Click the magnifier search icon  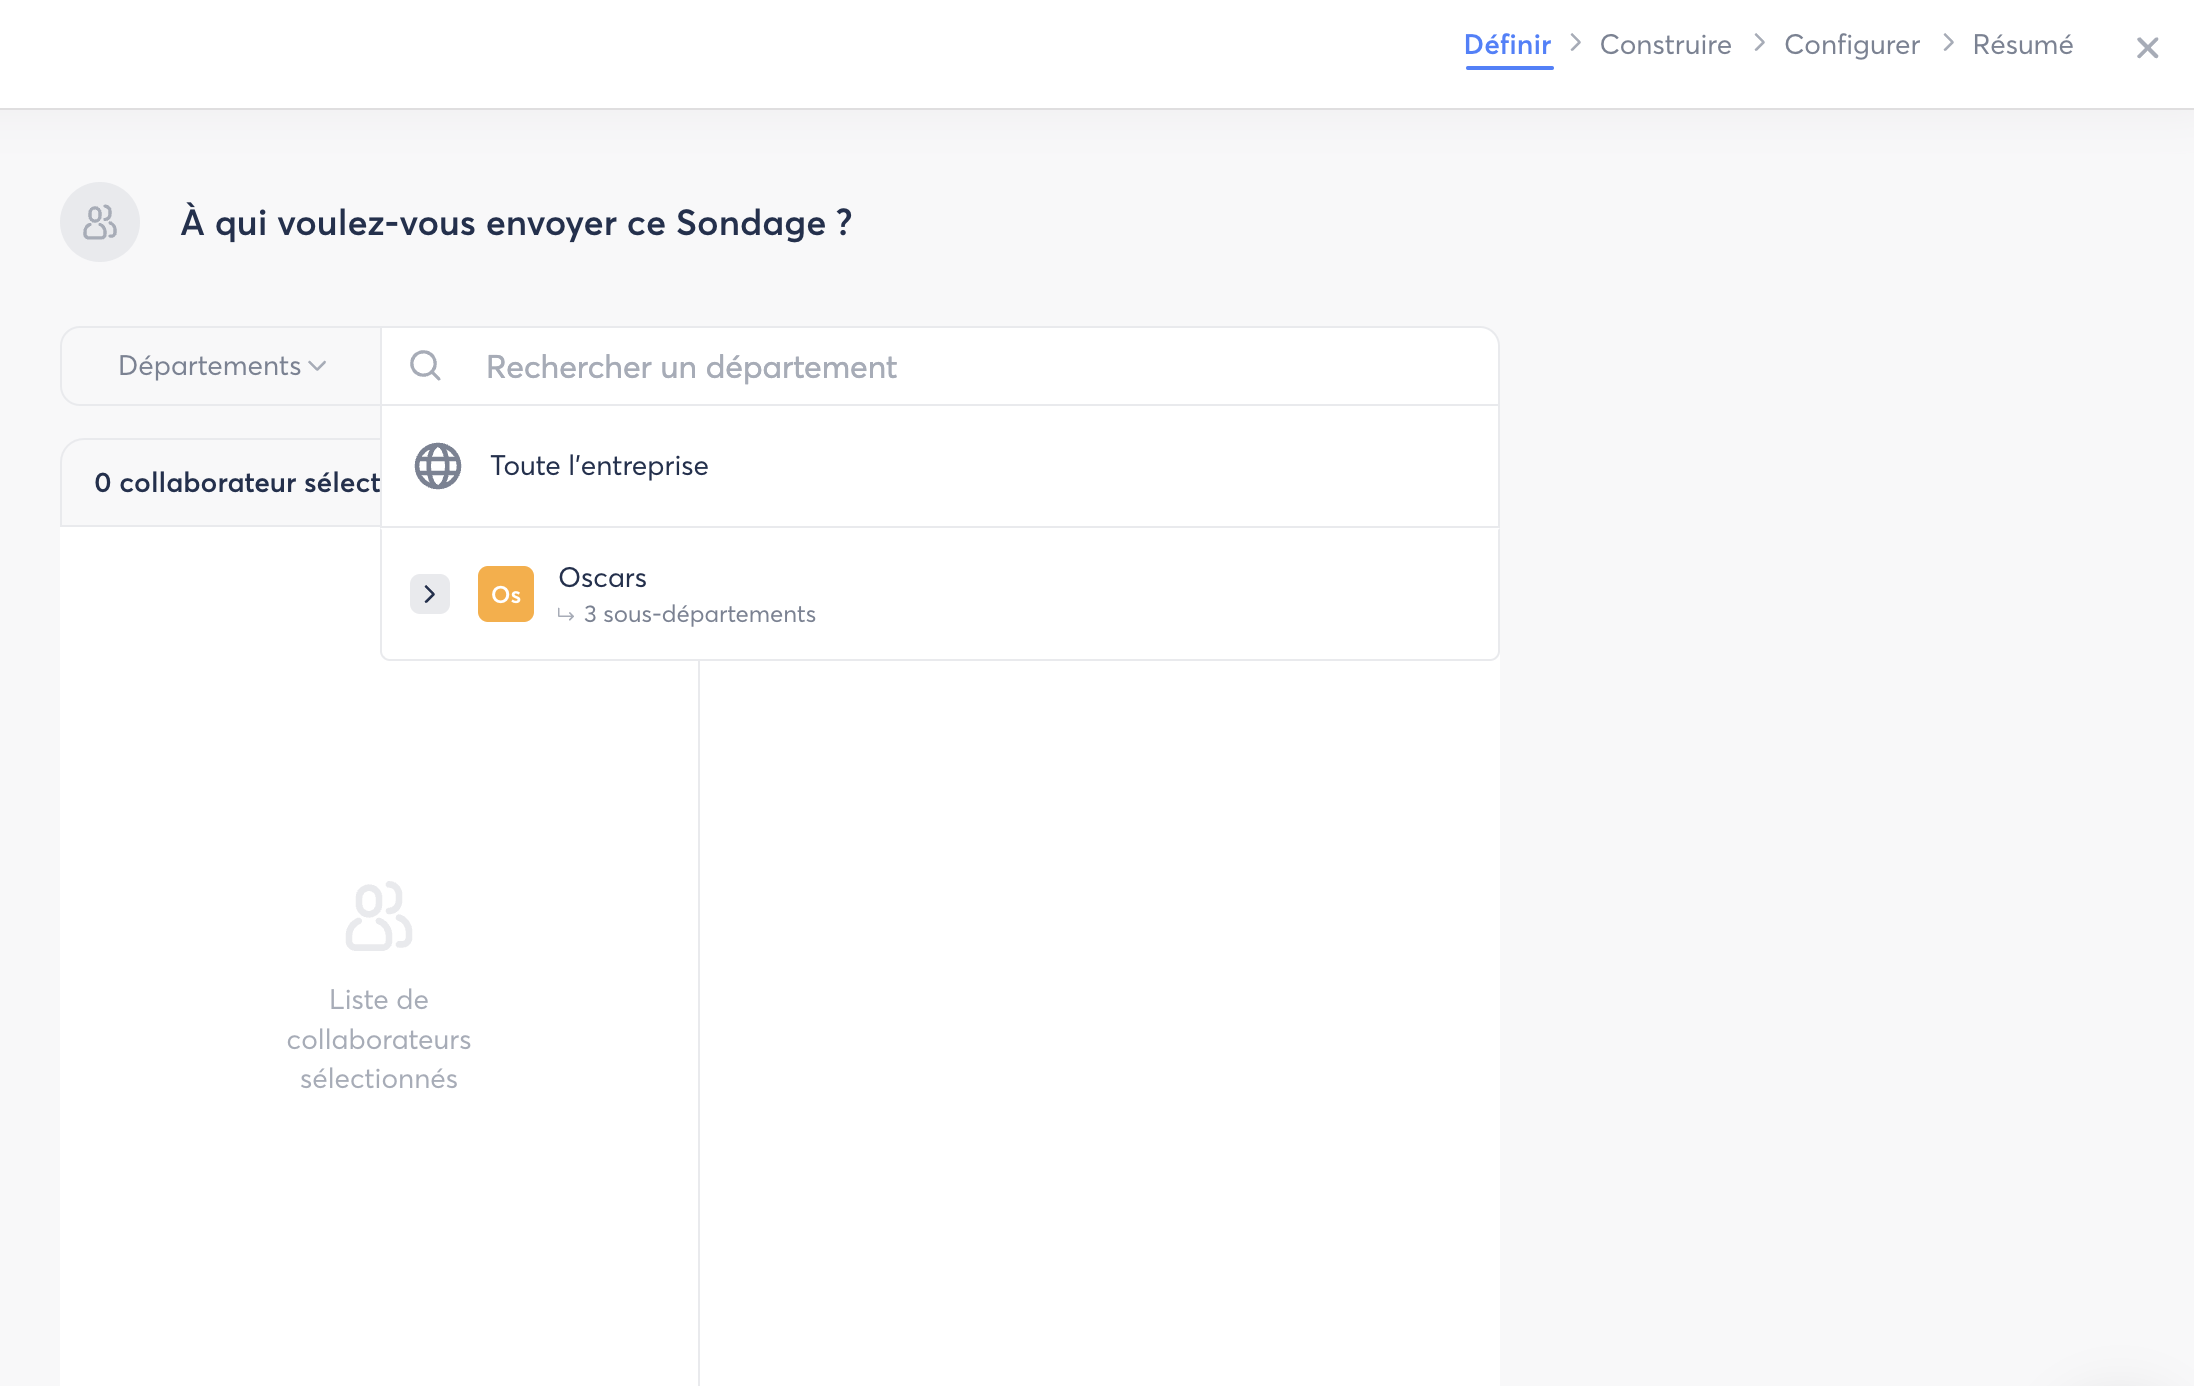click(x=426, y=366)
